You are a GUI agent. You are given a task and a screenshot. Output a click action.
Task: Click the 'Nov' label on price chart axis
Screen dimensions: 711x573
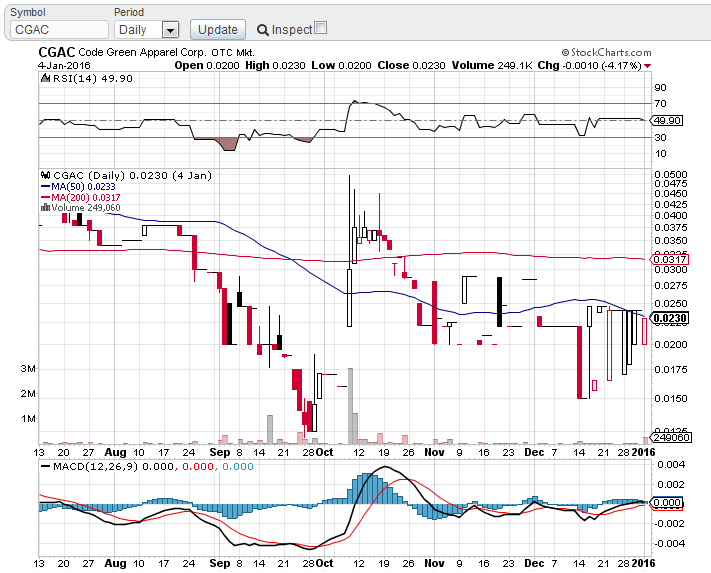click(434, 452)
